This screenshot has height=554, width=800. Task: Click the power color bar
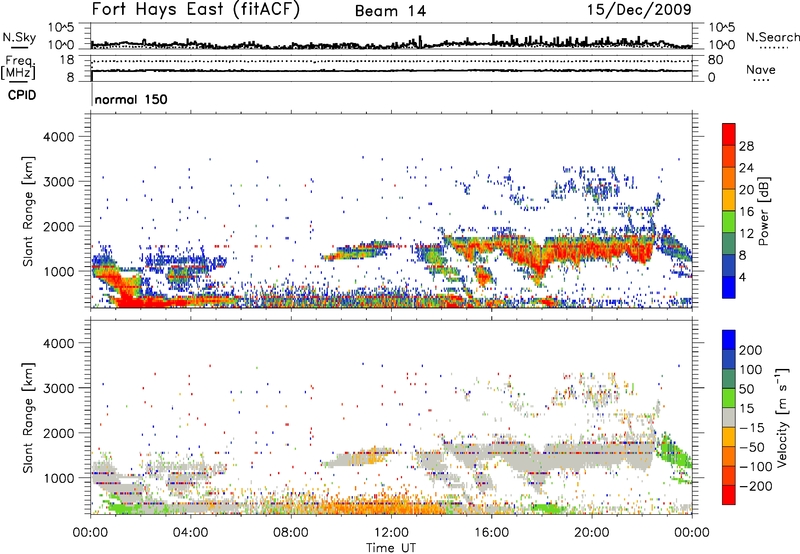coord(729,210)
